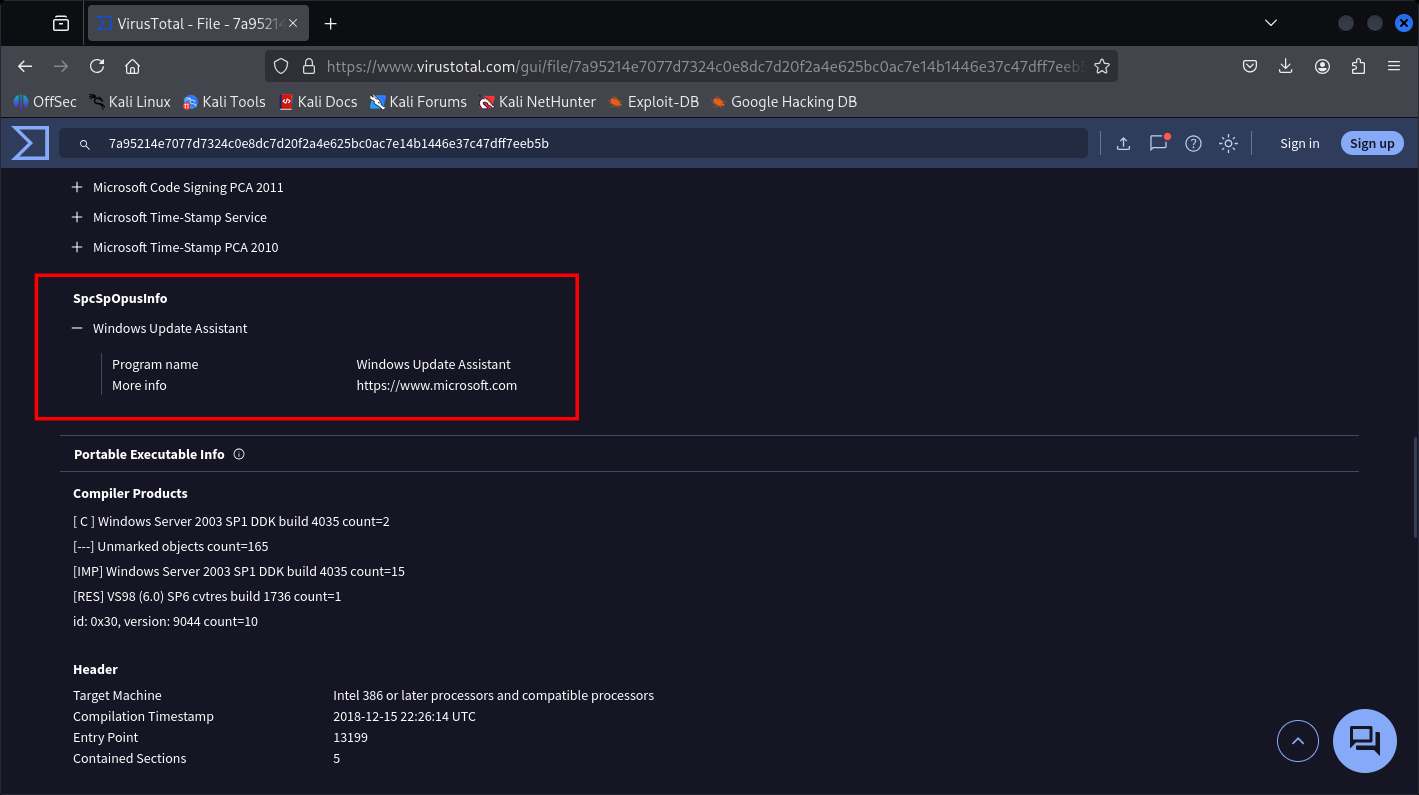1419x795 pixels.
Task: Click the VirusTotal logo icon
Action: pos(30,143)
